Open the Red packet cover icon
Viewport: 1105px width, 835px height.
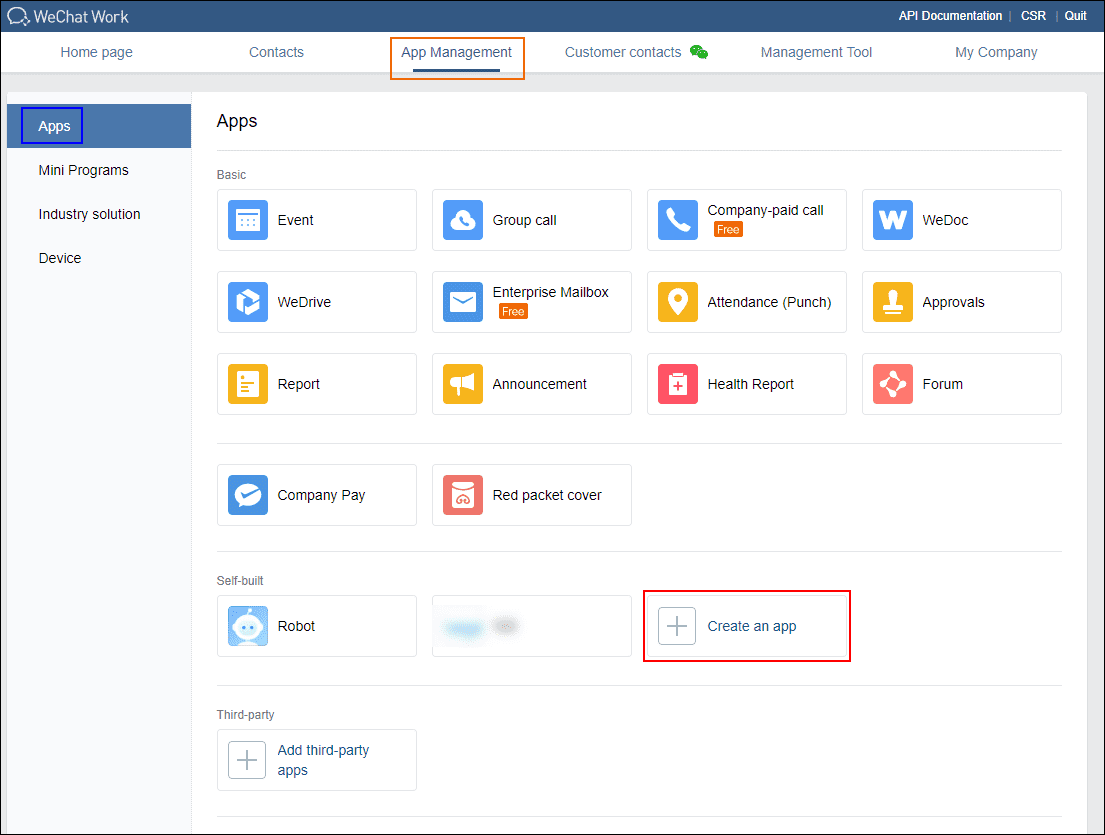click(x=463, y=495)
